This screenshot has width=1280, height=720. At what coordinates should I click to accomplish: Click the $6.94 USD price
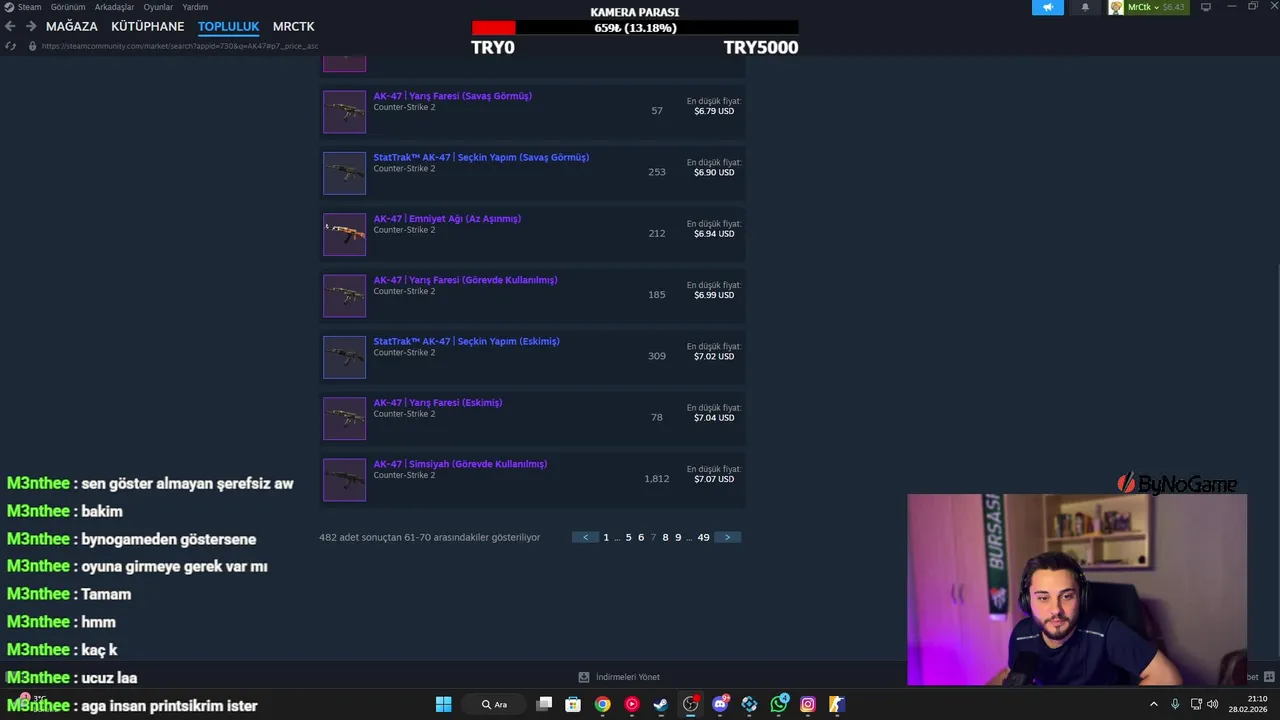tap(714, 233)
